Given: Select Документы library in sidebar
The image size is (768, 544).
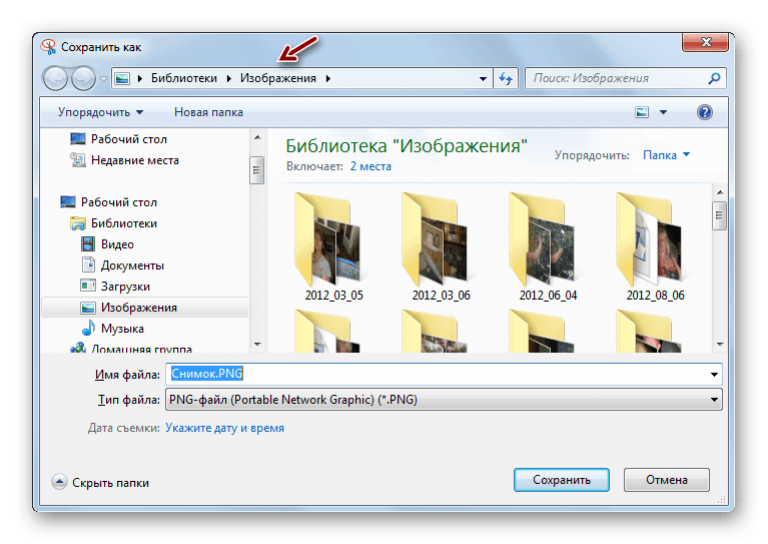Looking at the screenshot, I should point(132,265).
